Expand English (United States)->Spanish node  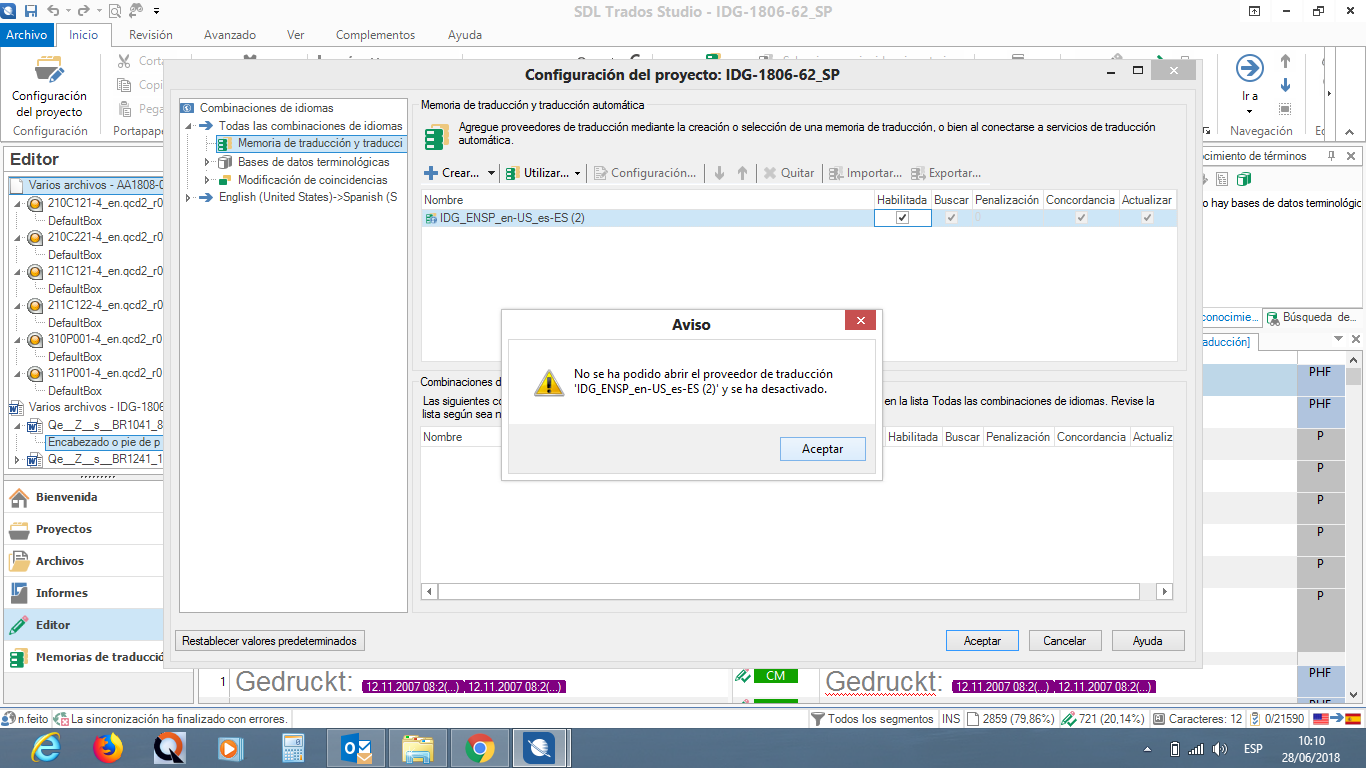tap(188, 198)
